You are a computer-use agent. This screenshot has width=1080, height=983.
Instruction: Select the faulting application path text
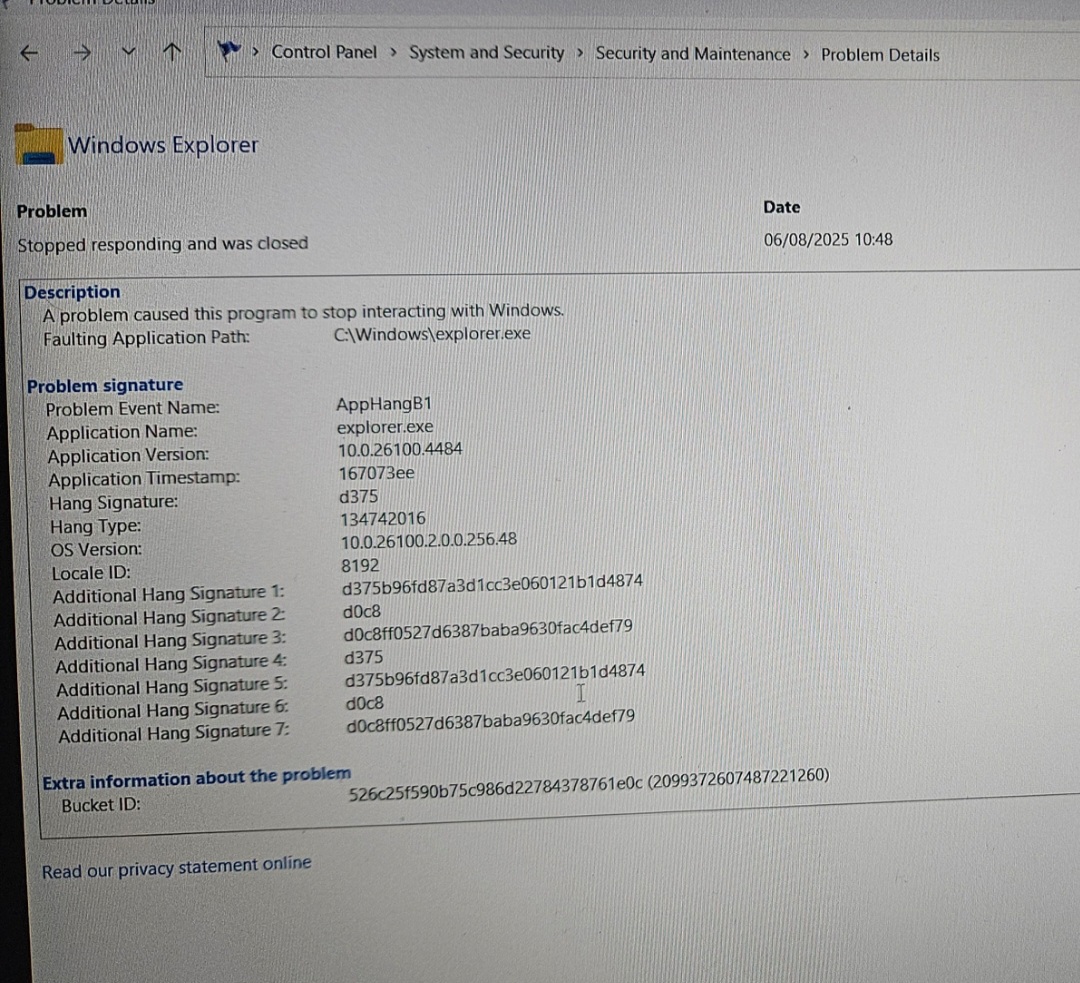[x=430, y=333]
